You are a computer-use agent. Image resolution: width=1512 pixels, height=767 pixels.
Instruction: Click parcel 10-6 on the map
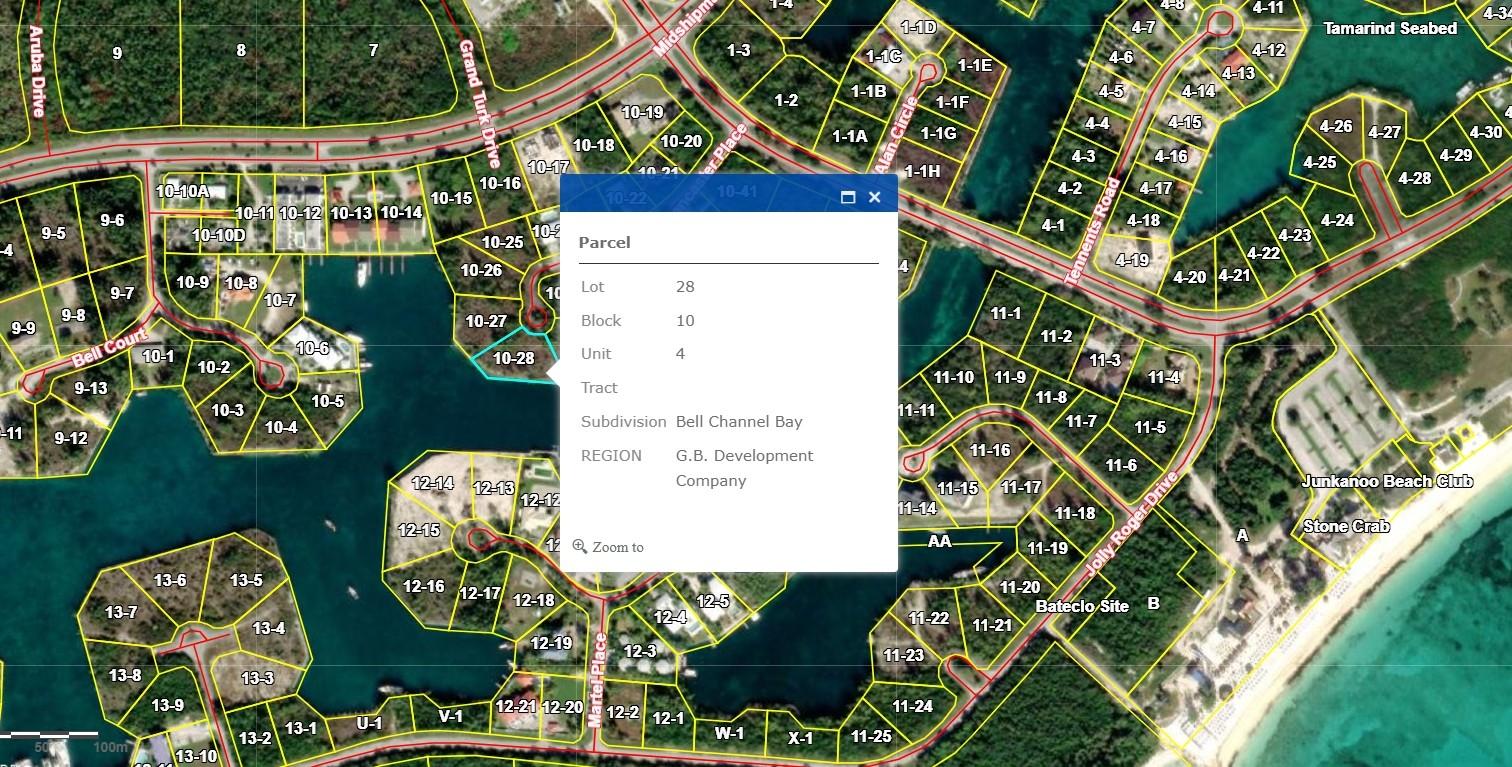[312, 348]
